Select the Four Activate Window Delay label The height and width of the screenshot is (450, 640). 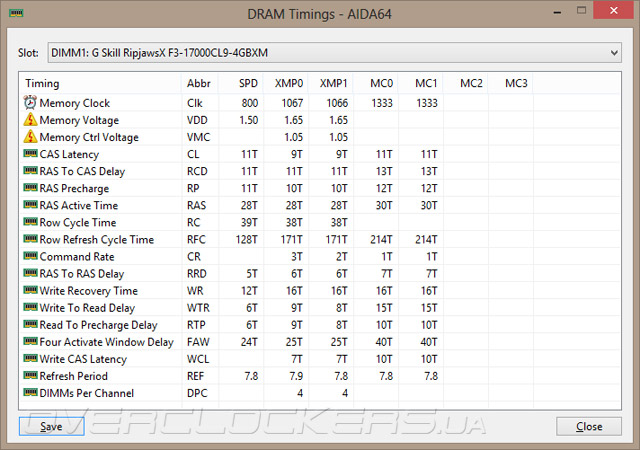coord(107,342)
